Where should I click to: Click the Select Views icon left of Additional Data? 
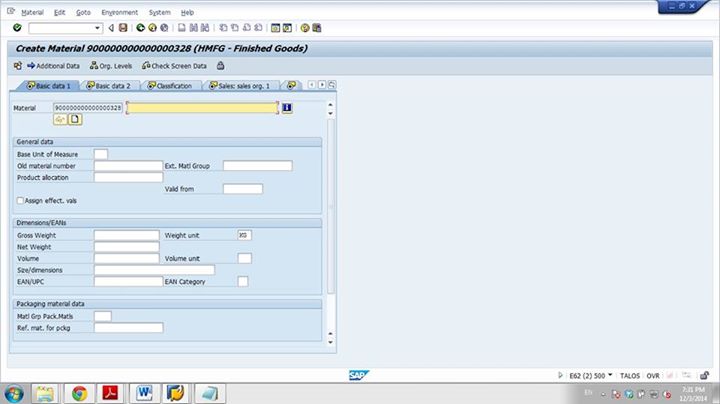click(x=17, y=66)
